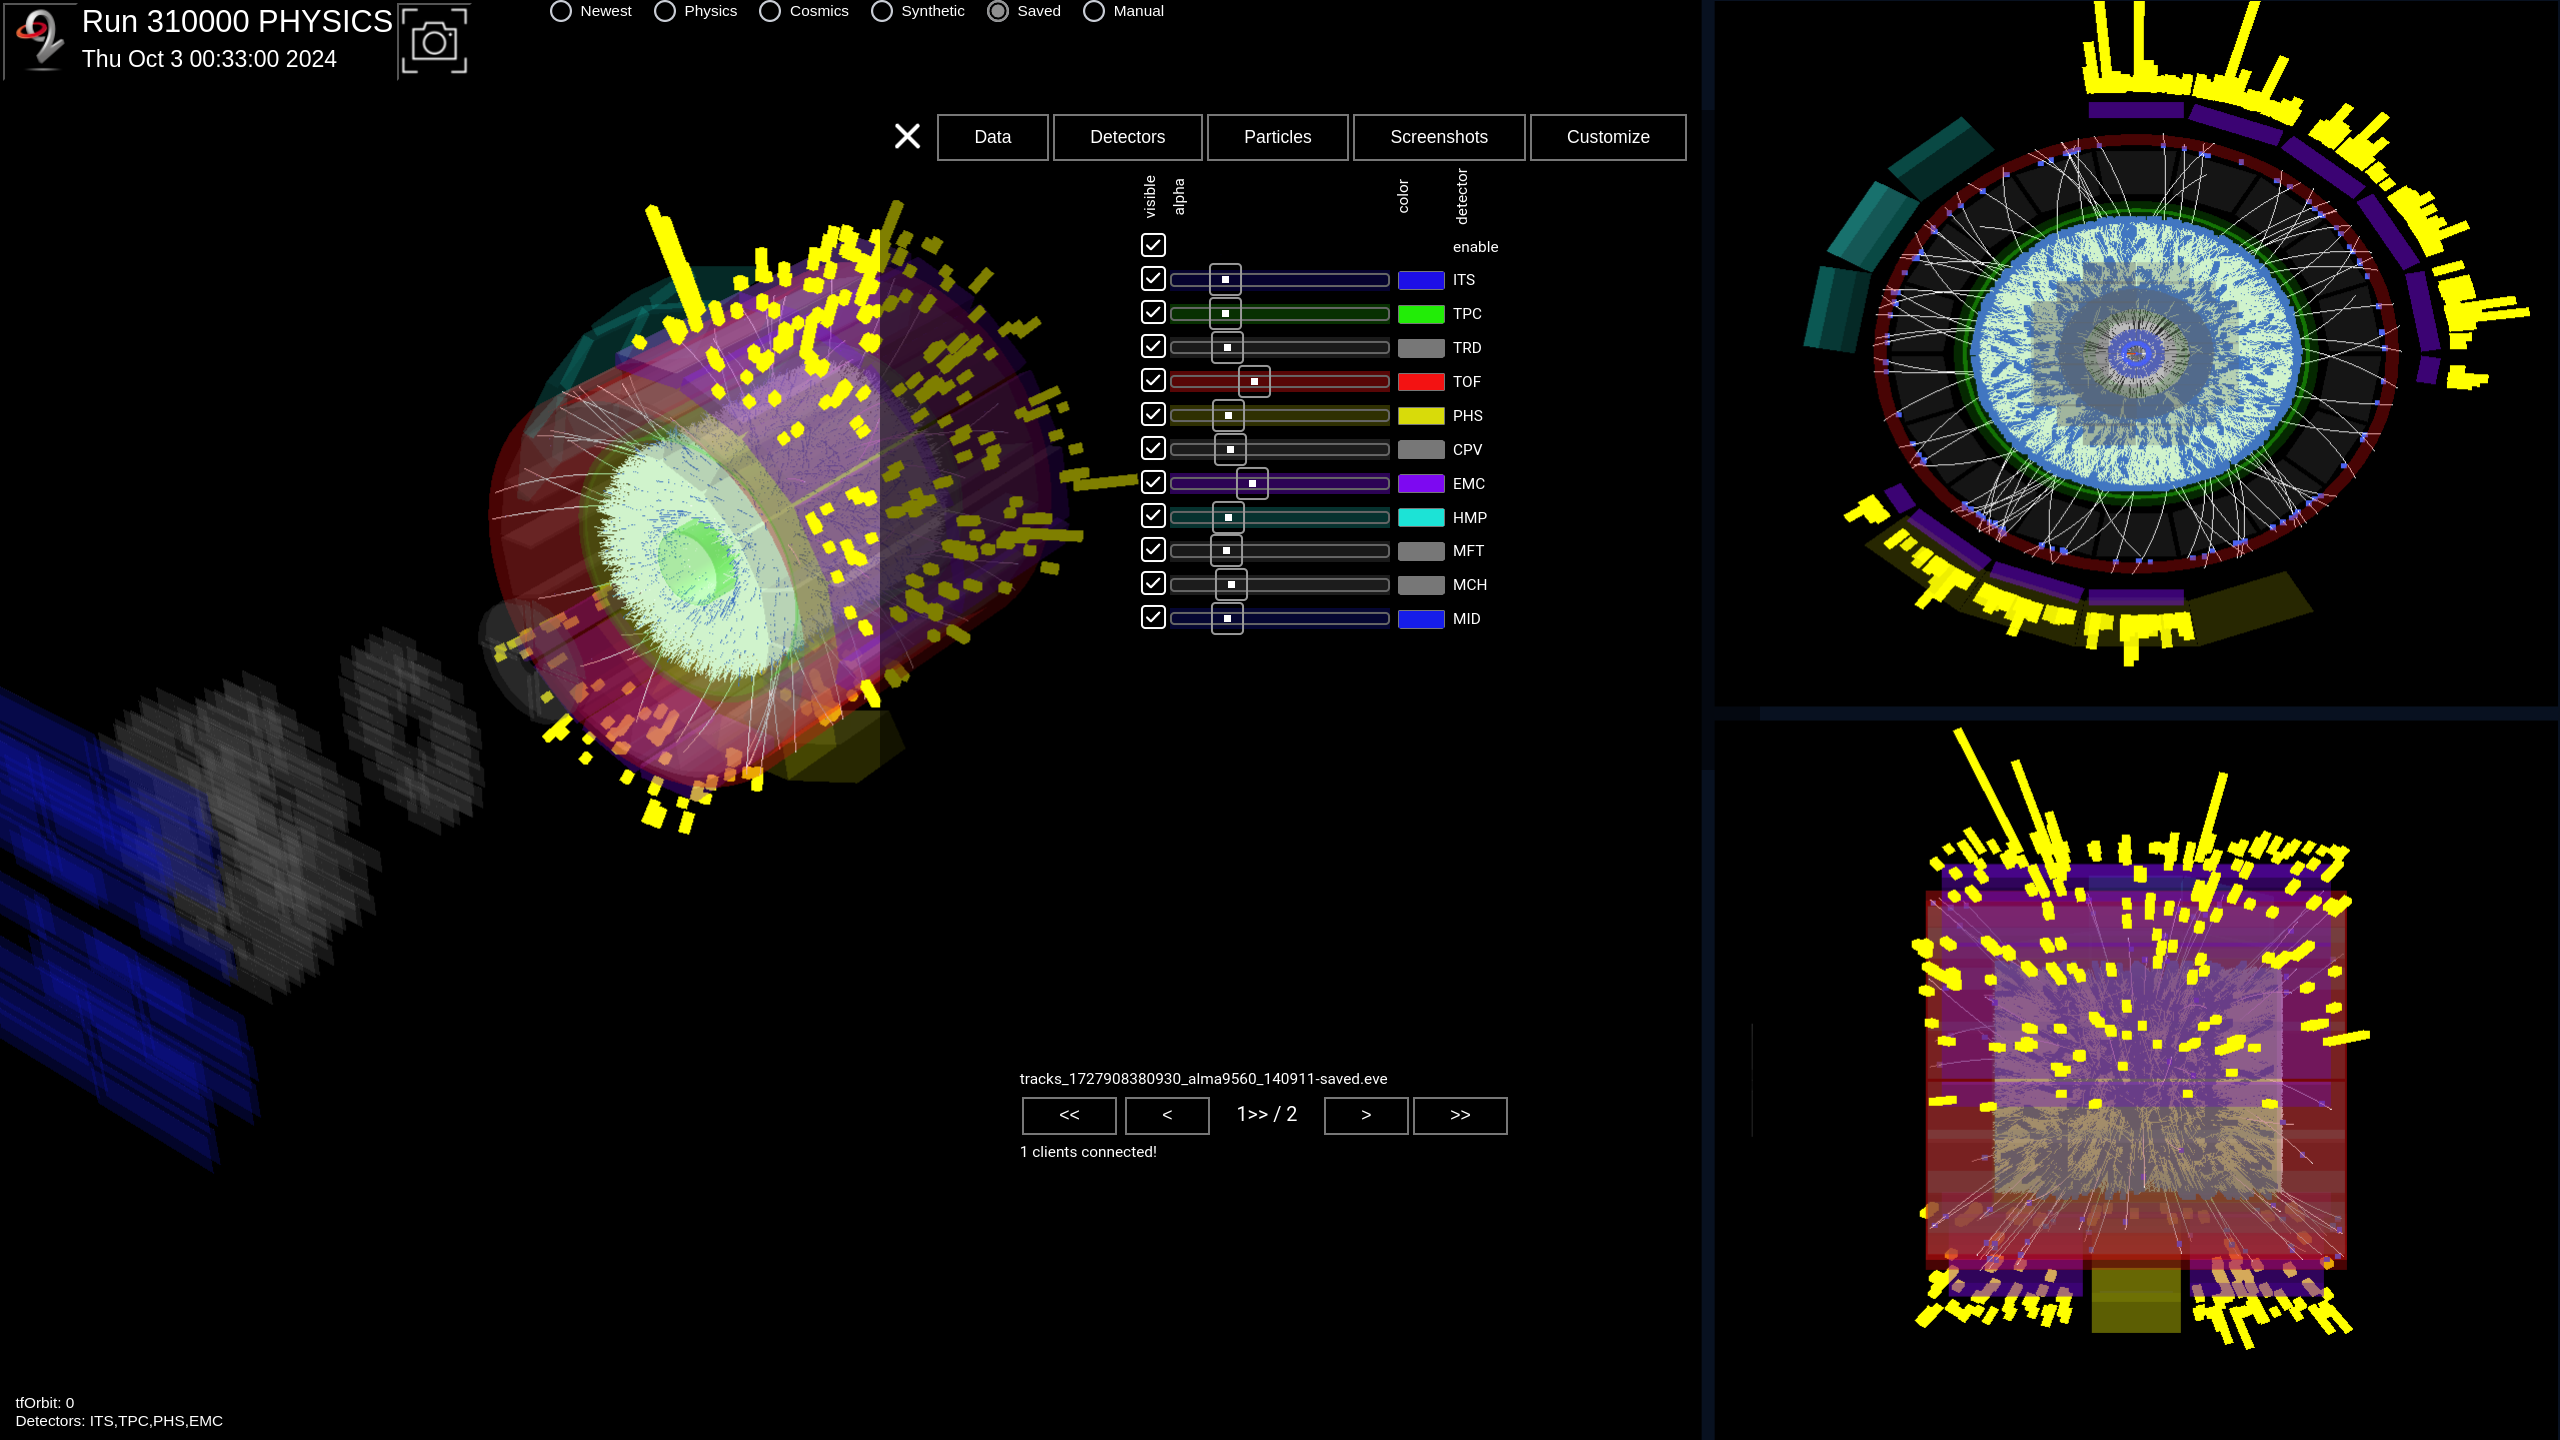Select the Newest radio button
The height and width of the screenshot is (1440, 2560).
pyautogui.click(x=561, y=11)
